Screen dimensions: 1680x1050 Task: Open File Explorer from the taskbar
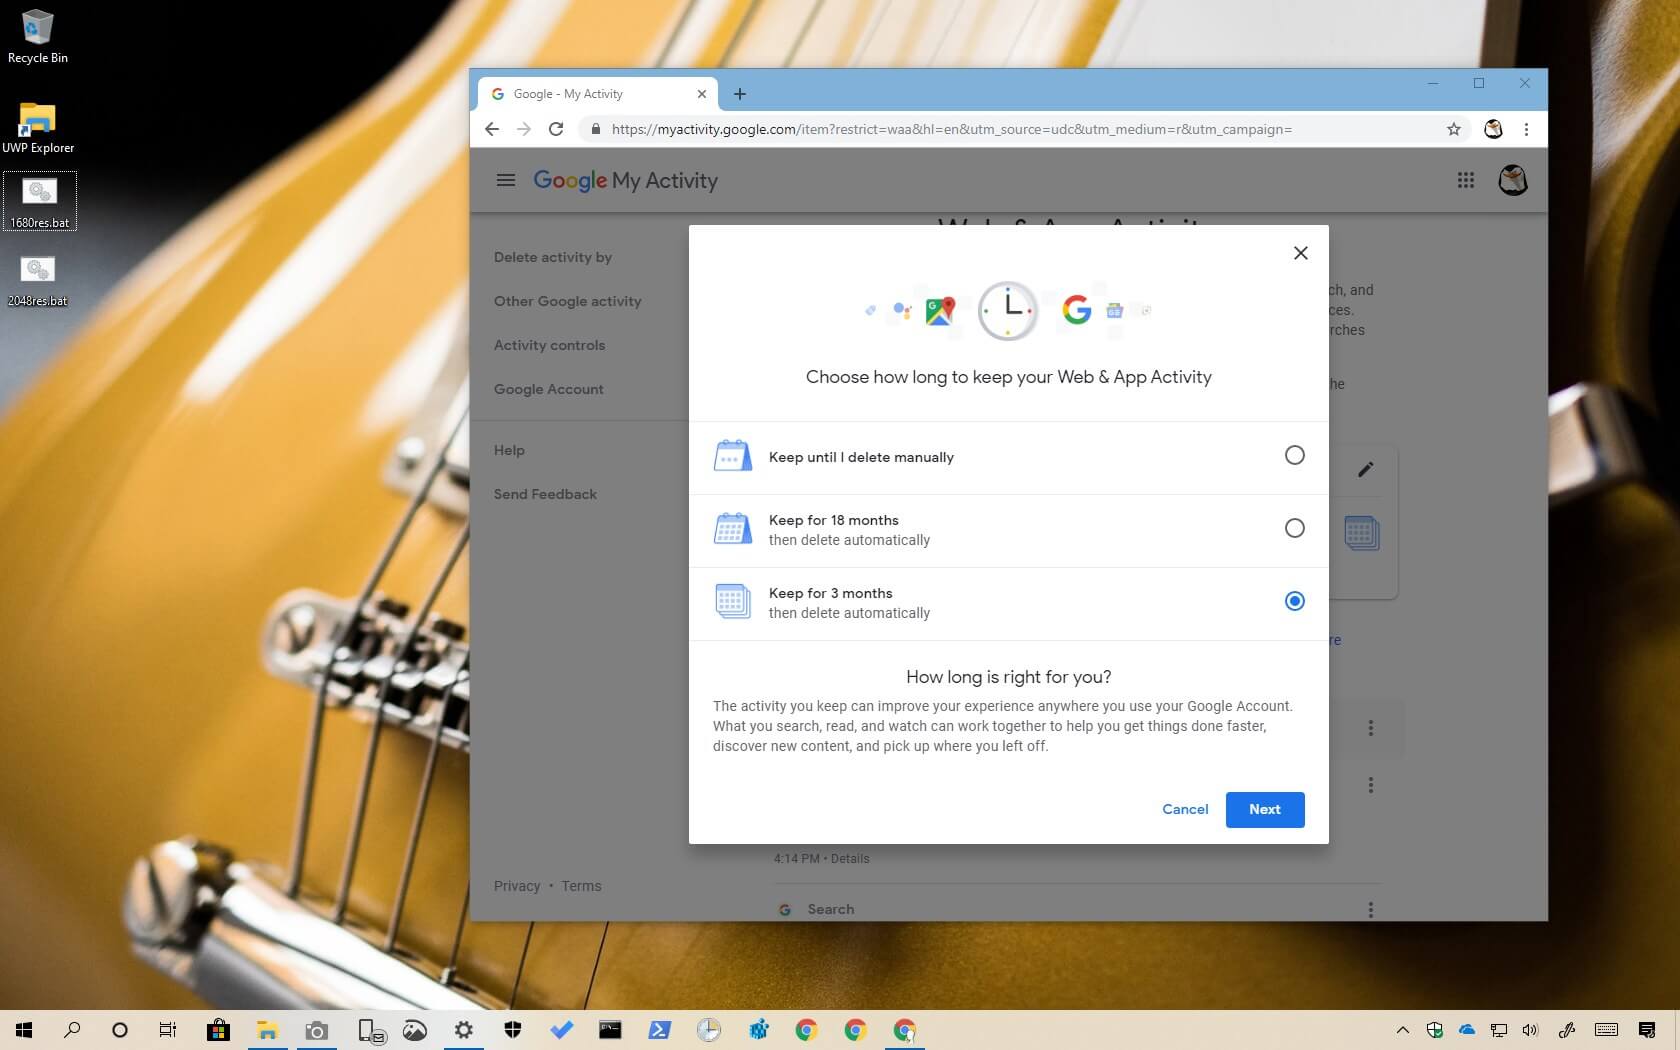point(267,1029)
